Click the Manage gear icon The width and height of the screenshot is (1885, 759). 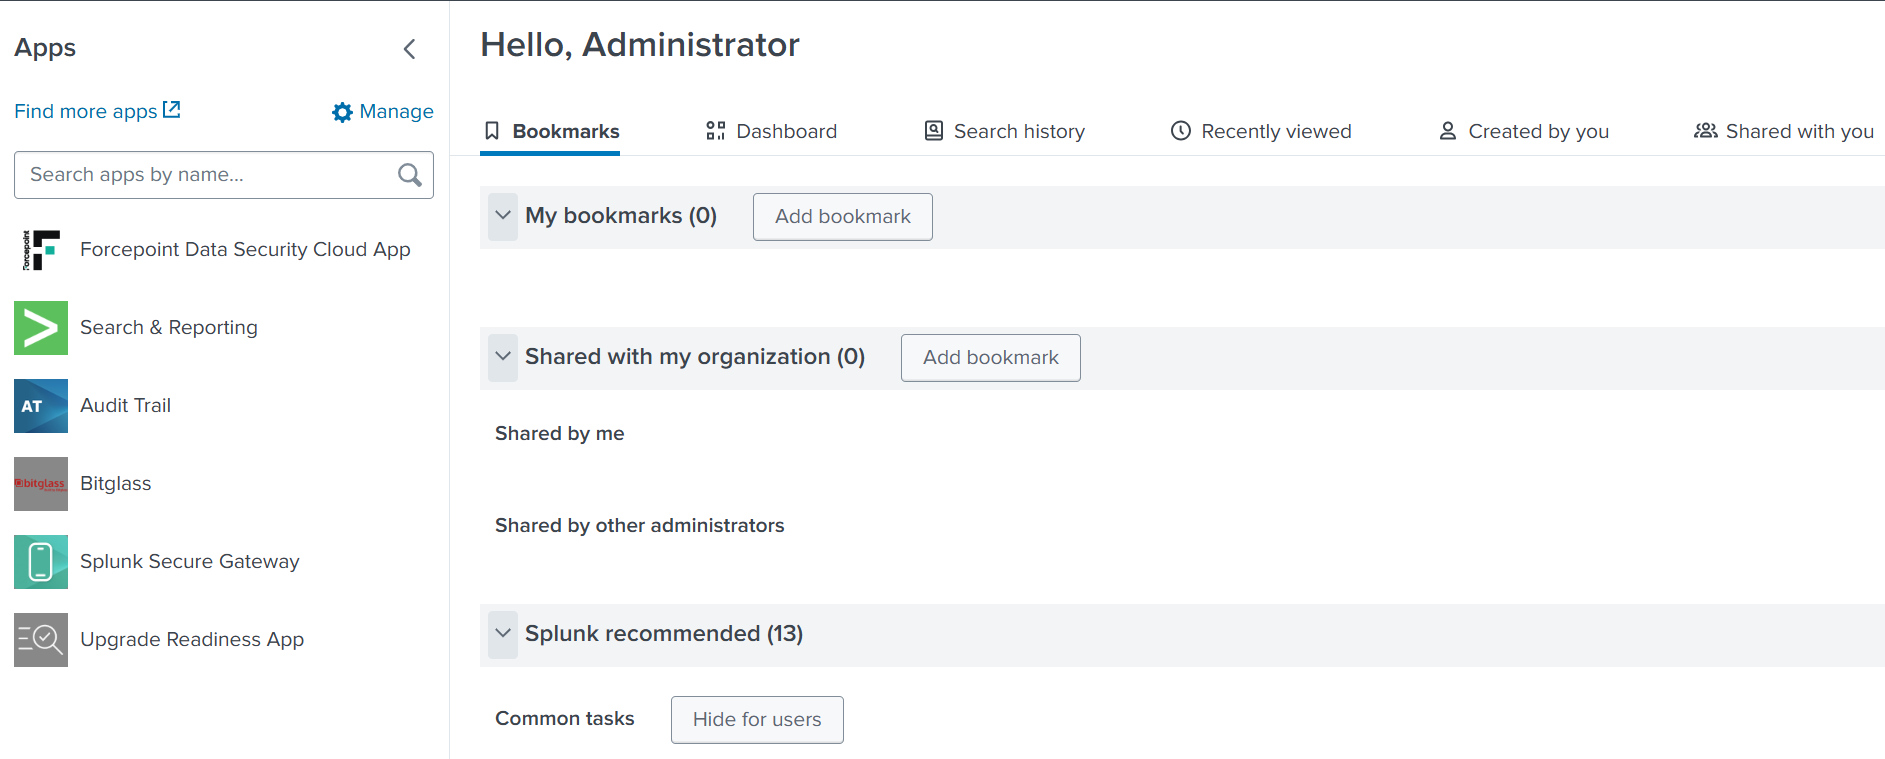(342, 112)
